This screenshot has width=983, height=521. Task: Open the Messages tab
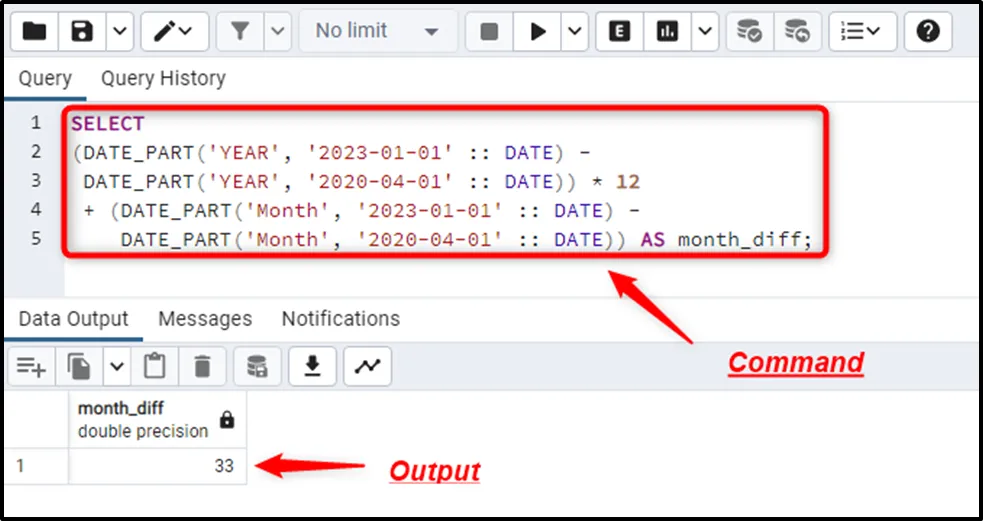pos(205,319)
